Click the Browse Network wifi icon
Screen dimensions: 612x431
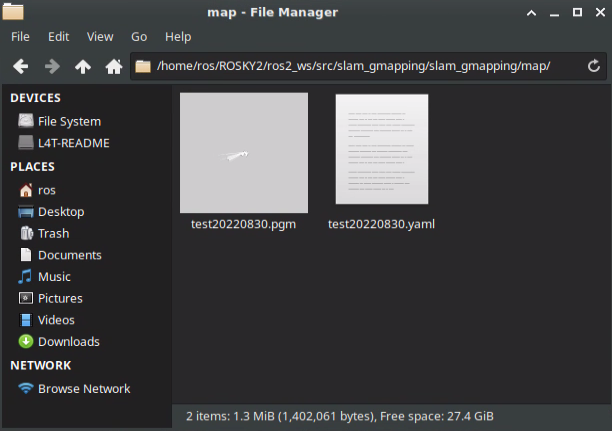click(26, 388)
